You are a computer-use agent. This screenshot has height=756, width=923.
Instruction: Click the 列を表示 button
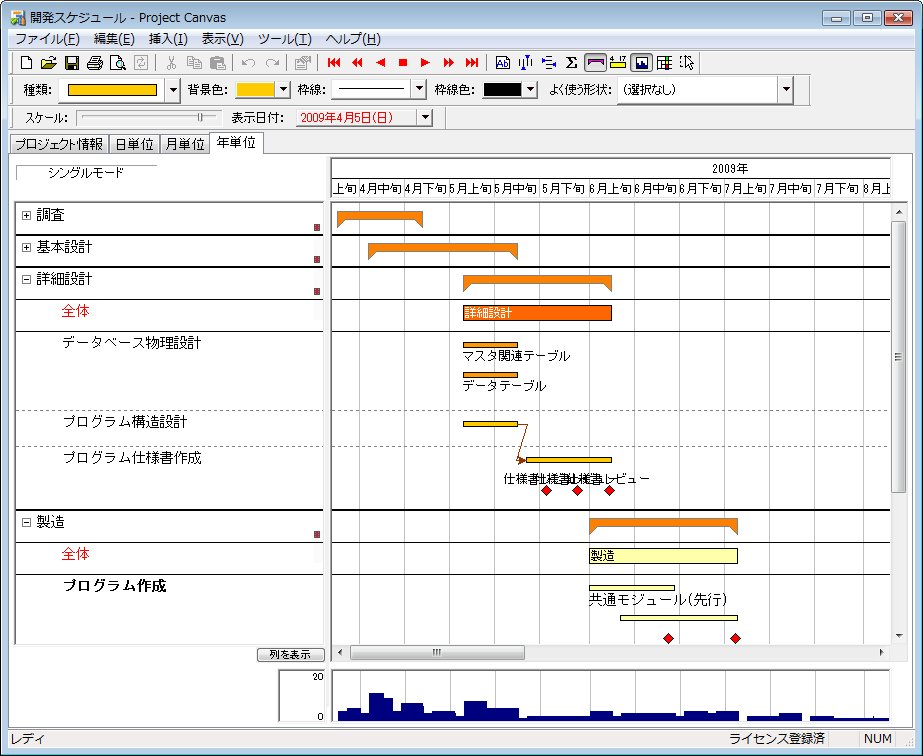click(290, 655)
